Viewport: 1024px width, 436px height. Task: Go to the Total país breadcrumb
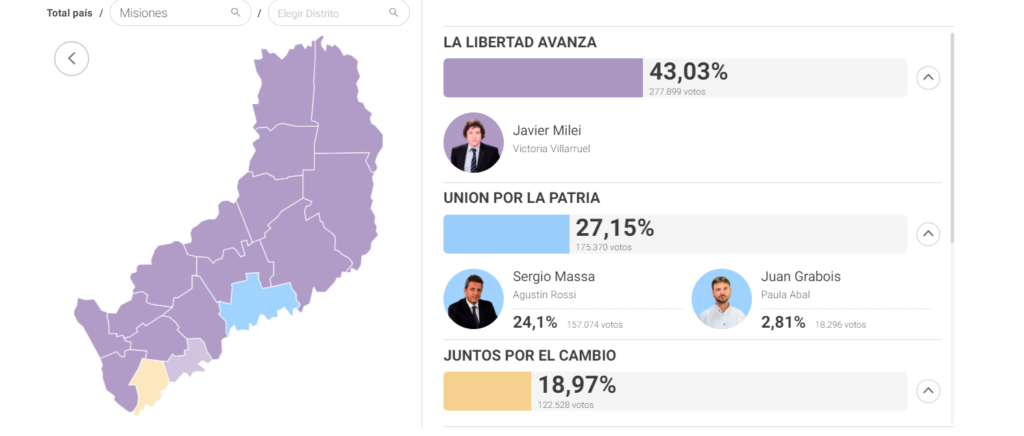point(70,13)
